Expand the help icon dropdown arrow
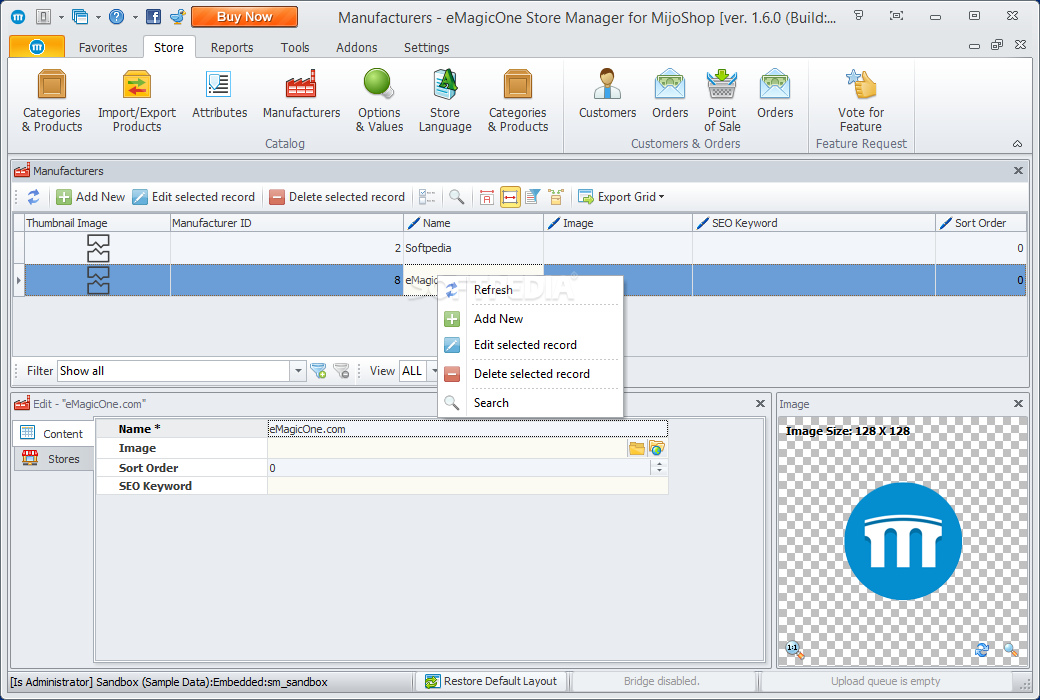The width and height of the screenshot is (1040, 700). point(135,17)
